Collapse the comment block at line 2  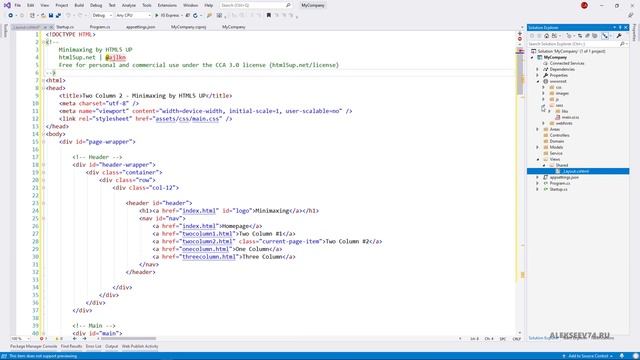click(x=44, y=42)
